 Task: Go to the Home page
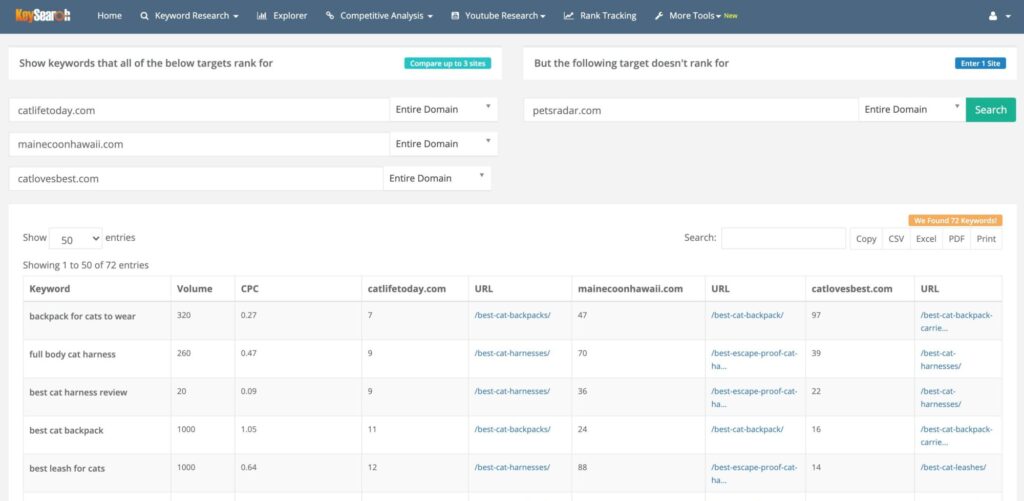tap(109, 16)
